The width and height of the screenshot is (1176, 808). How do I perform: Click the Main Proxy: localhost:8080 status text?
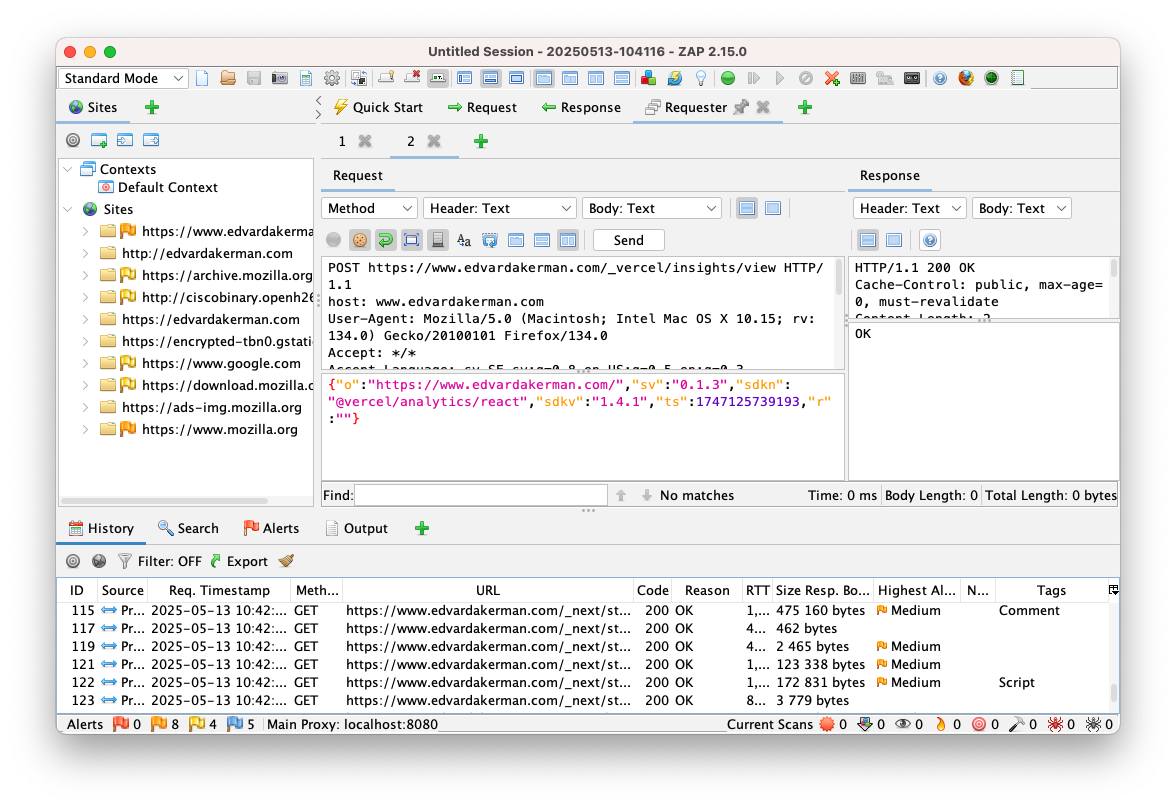click(x=352, y=724)
